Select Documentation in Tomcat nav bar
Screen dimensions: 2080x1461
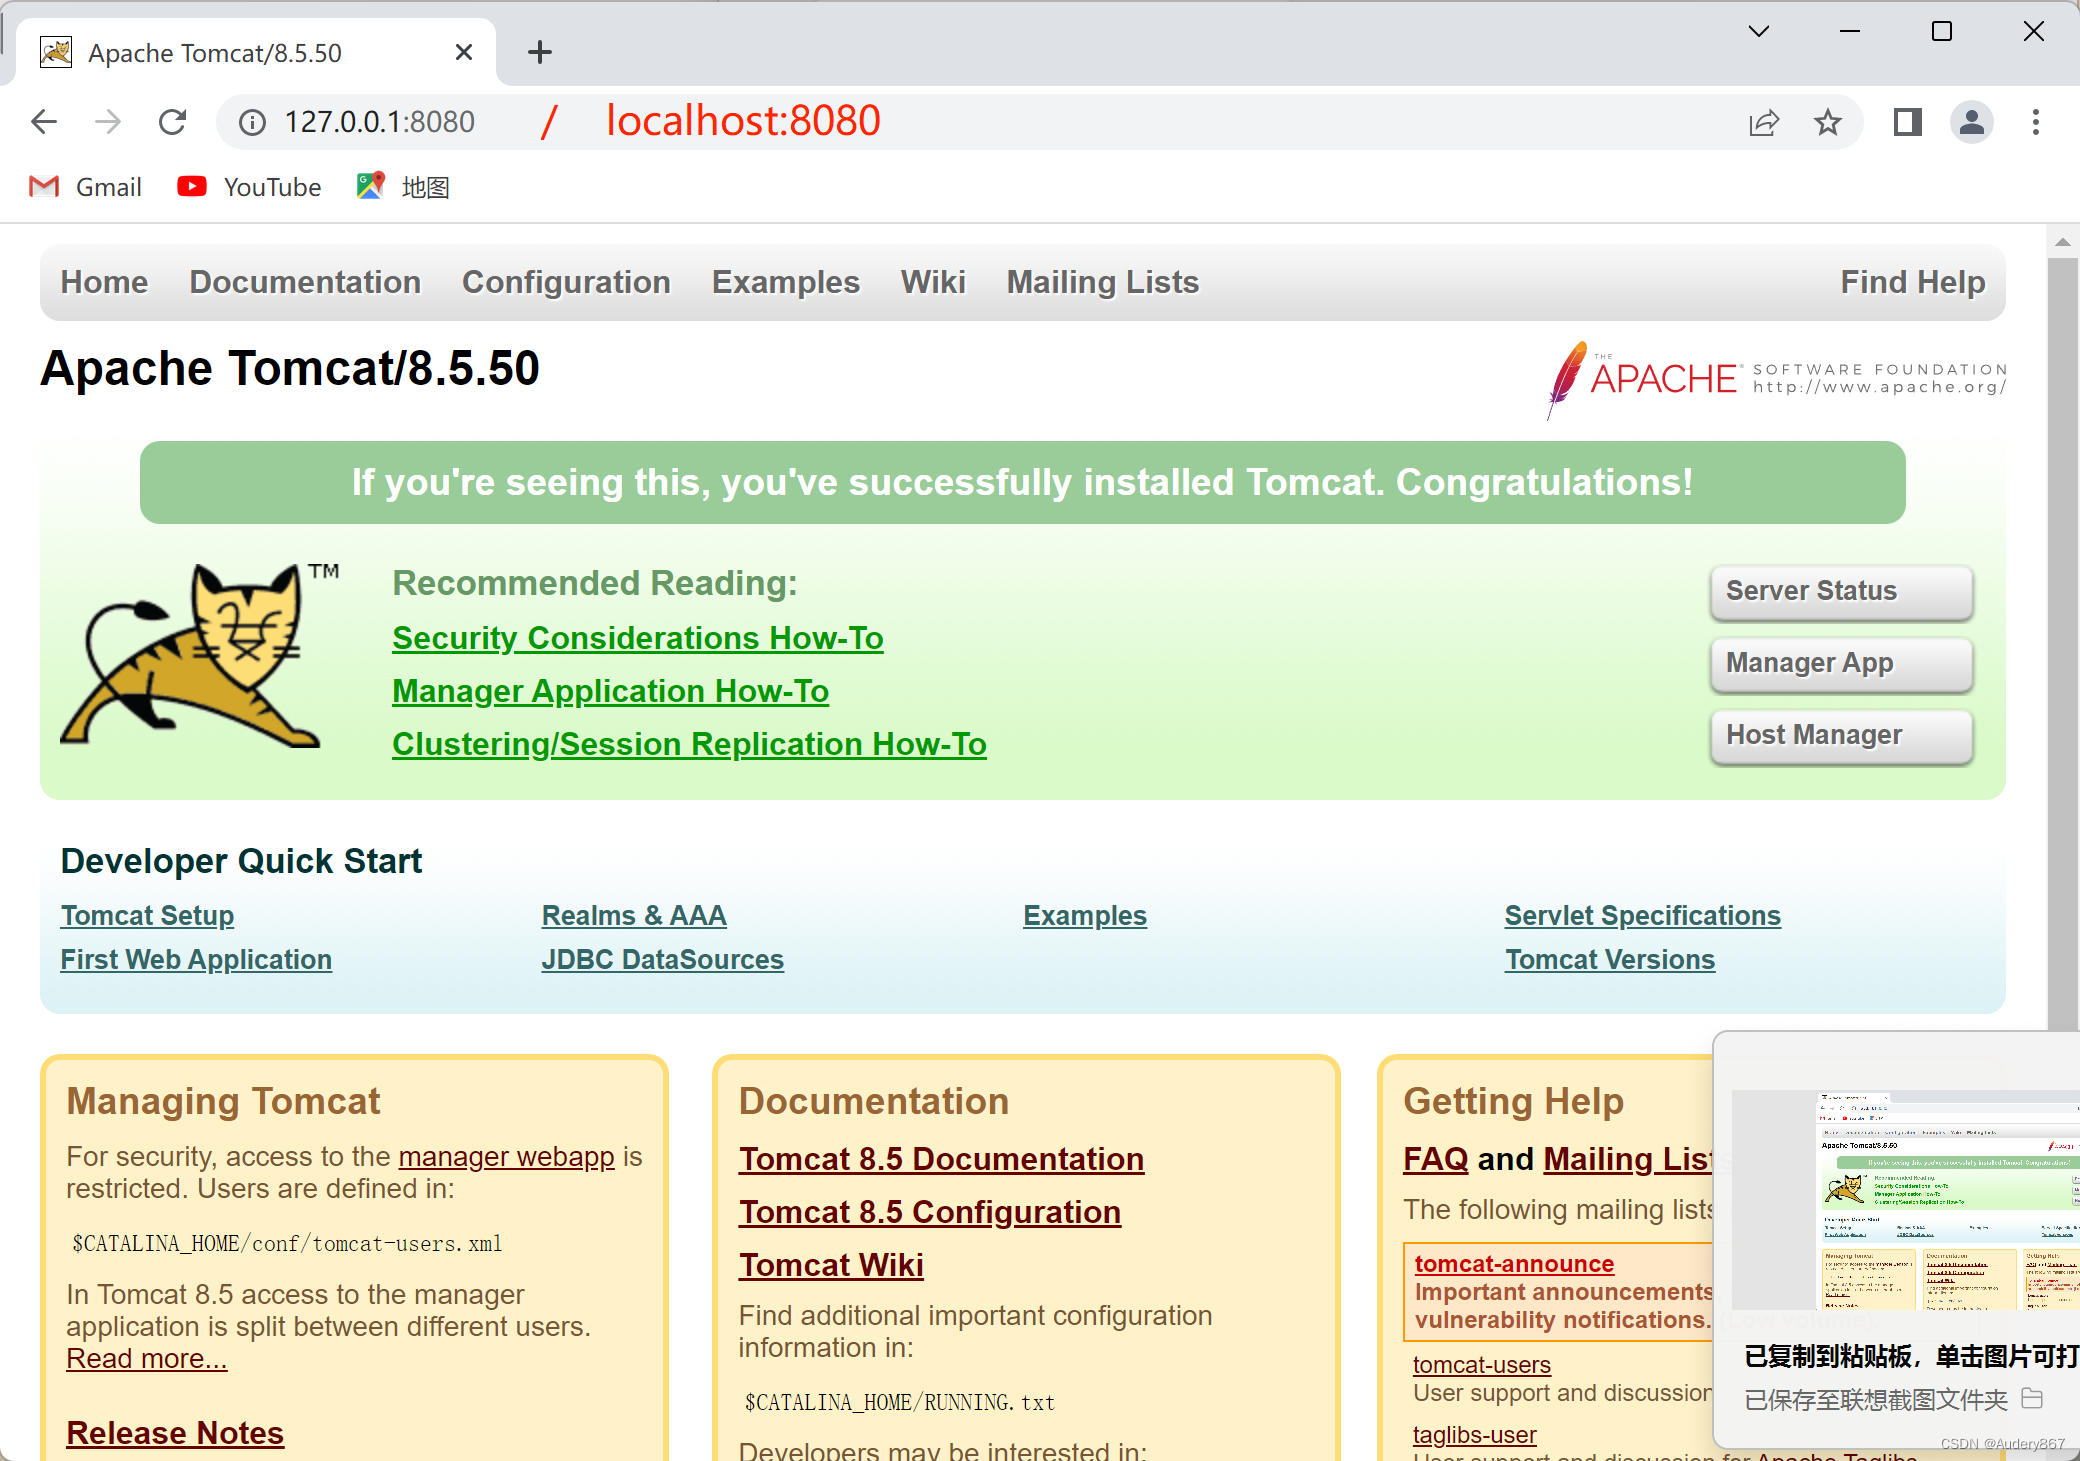[x=305, y=282]
